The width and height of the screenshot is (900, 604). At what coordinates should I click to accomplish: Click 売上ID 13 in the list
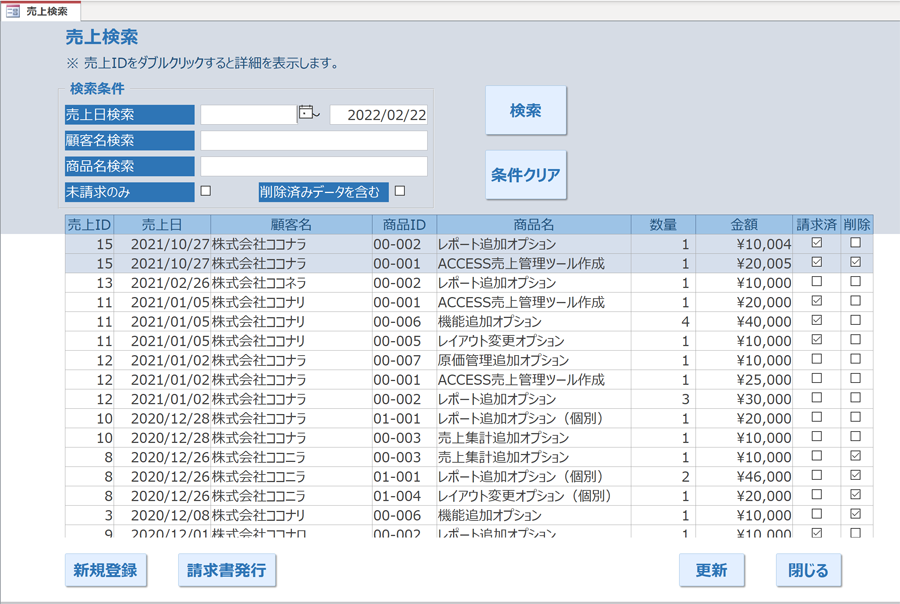pos(90,283)
